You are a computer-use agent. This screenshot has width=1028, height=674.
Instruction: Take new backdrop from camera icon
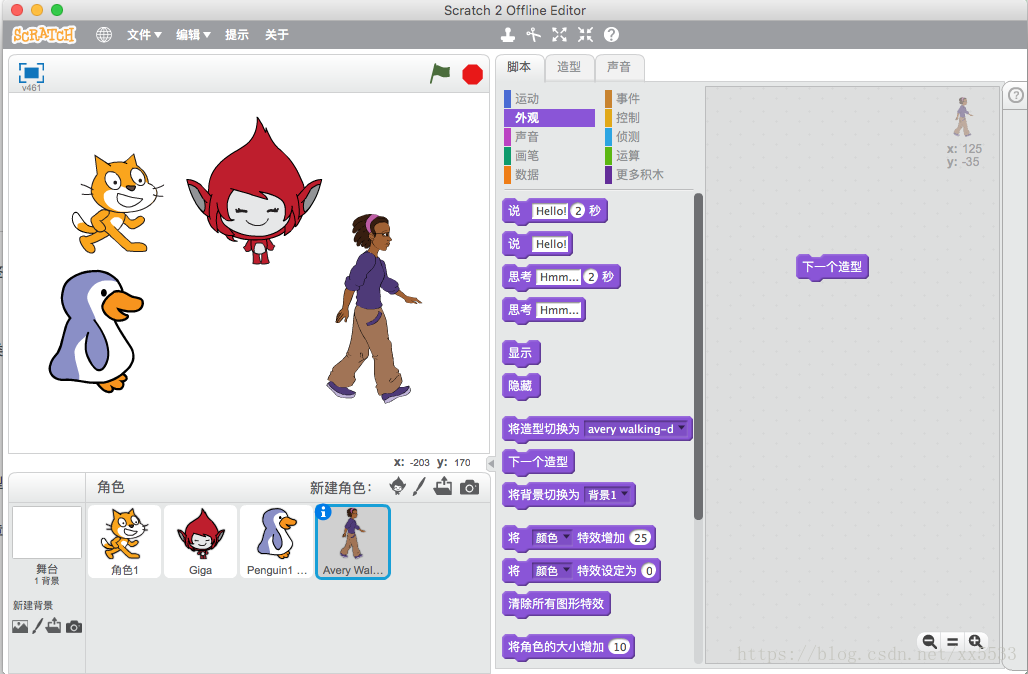[74, 627]
